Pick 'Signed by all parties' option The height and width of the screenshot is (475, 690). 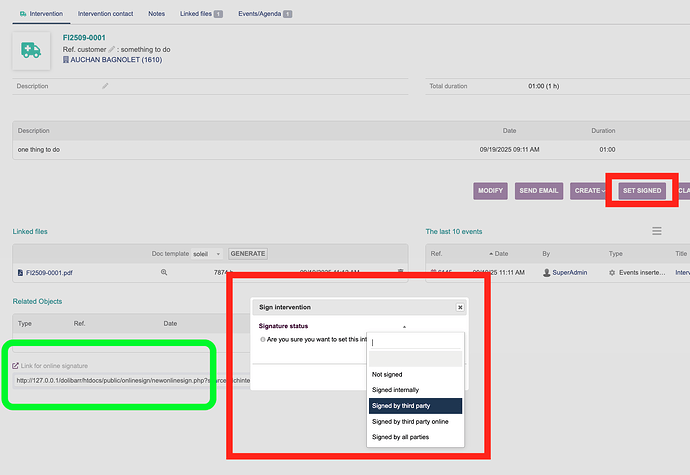click(409, 437)
